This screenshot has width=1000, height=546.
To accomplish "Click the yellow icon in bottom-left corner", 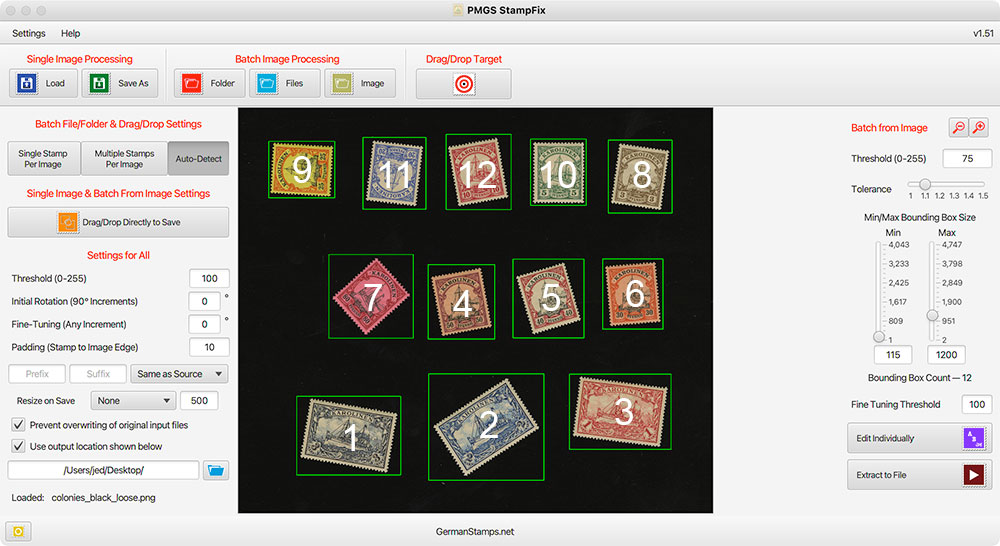I will coord(19,531).
